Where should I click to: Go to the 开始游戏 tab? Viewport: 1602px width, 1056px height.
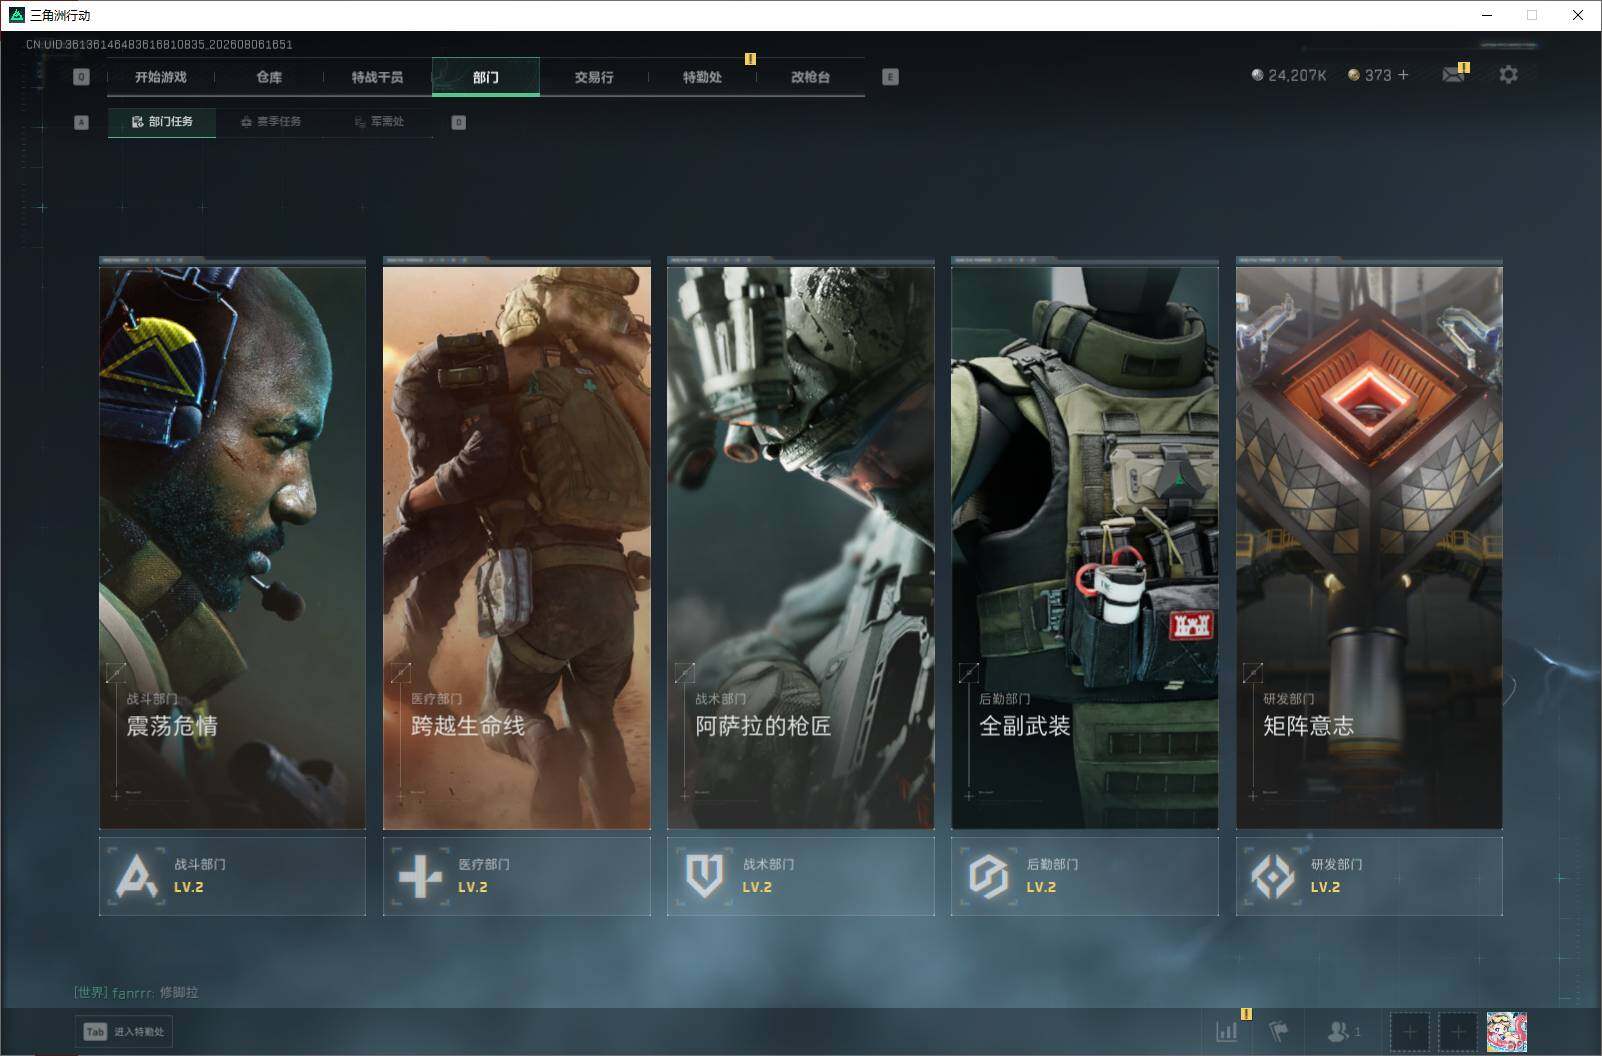(x=161, y=77)
